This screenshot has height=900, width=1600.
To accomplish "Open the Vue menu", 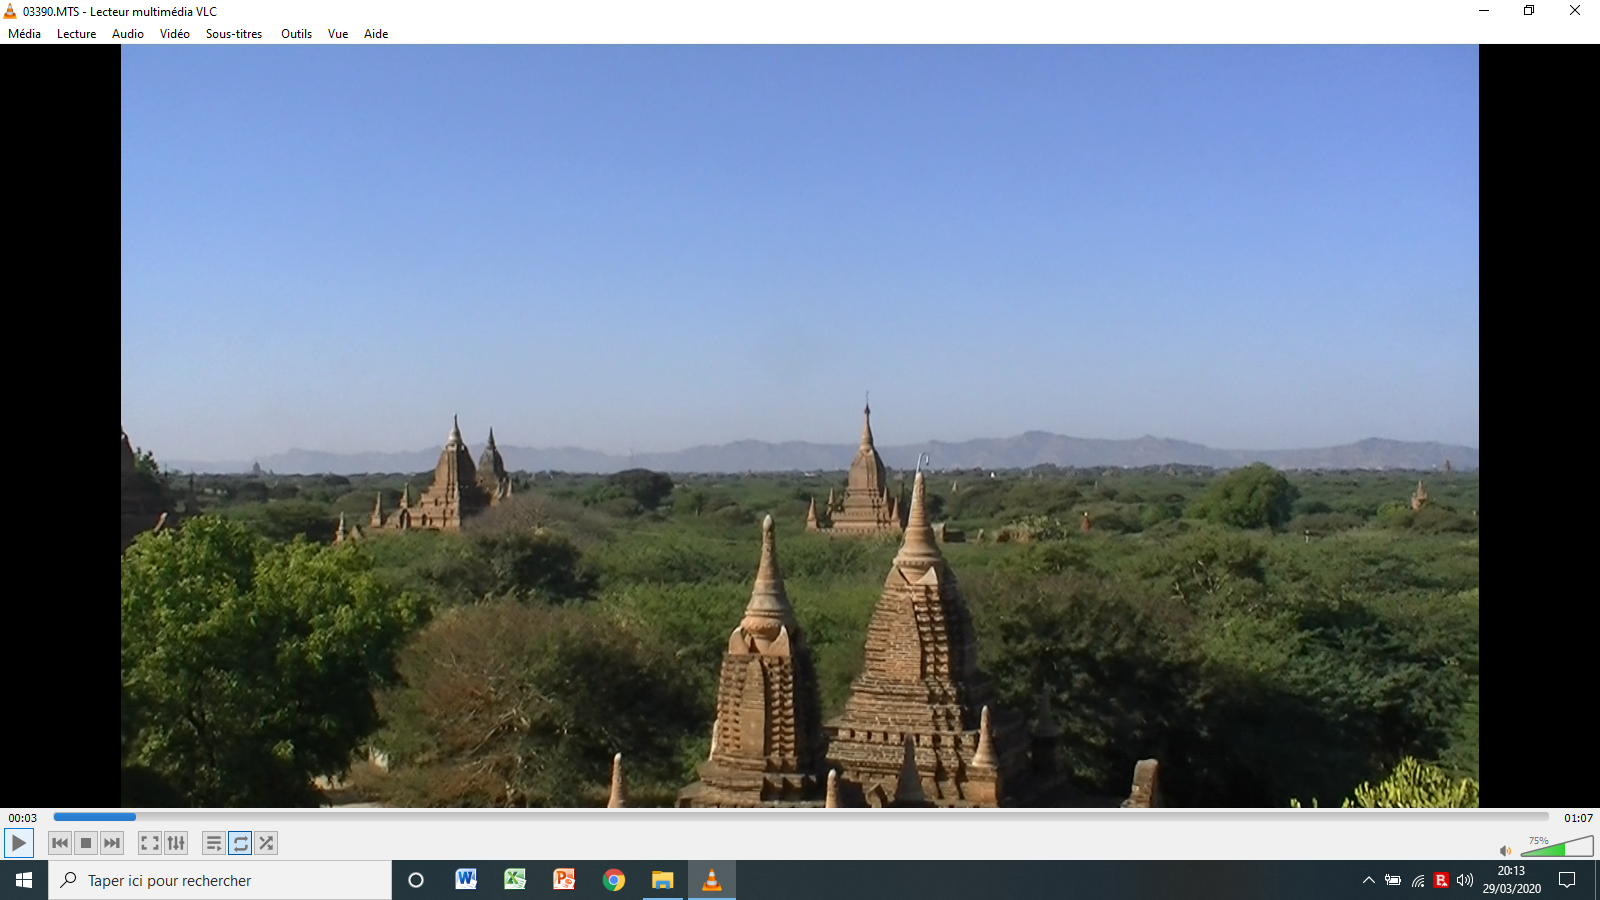I will [x=338, y=34].
